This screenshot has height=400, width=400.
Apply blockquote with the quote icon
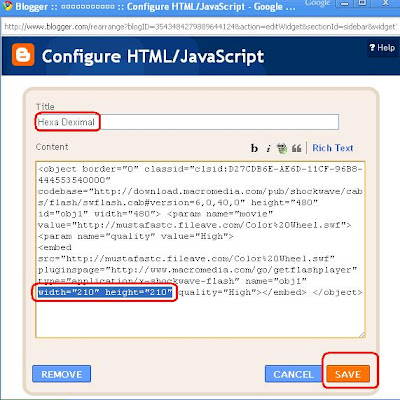(x=296, y=148)
